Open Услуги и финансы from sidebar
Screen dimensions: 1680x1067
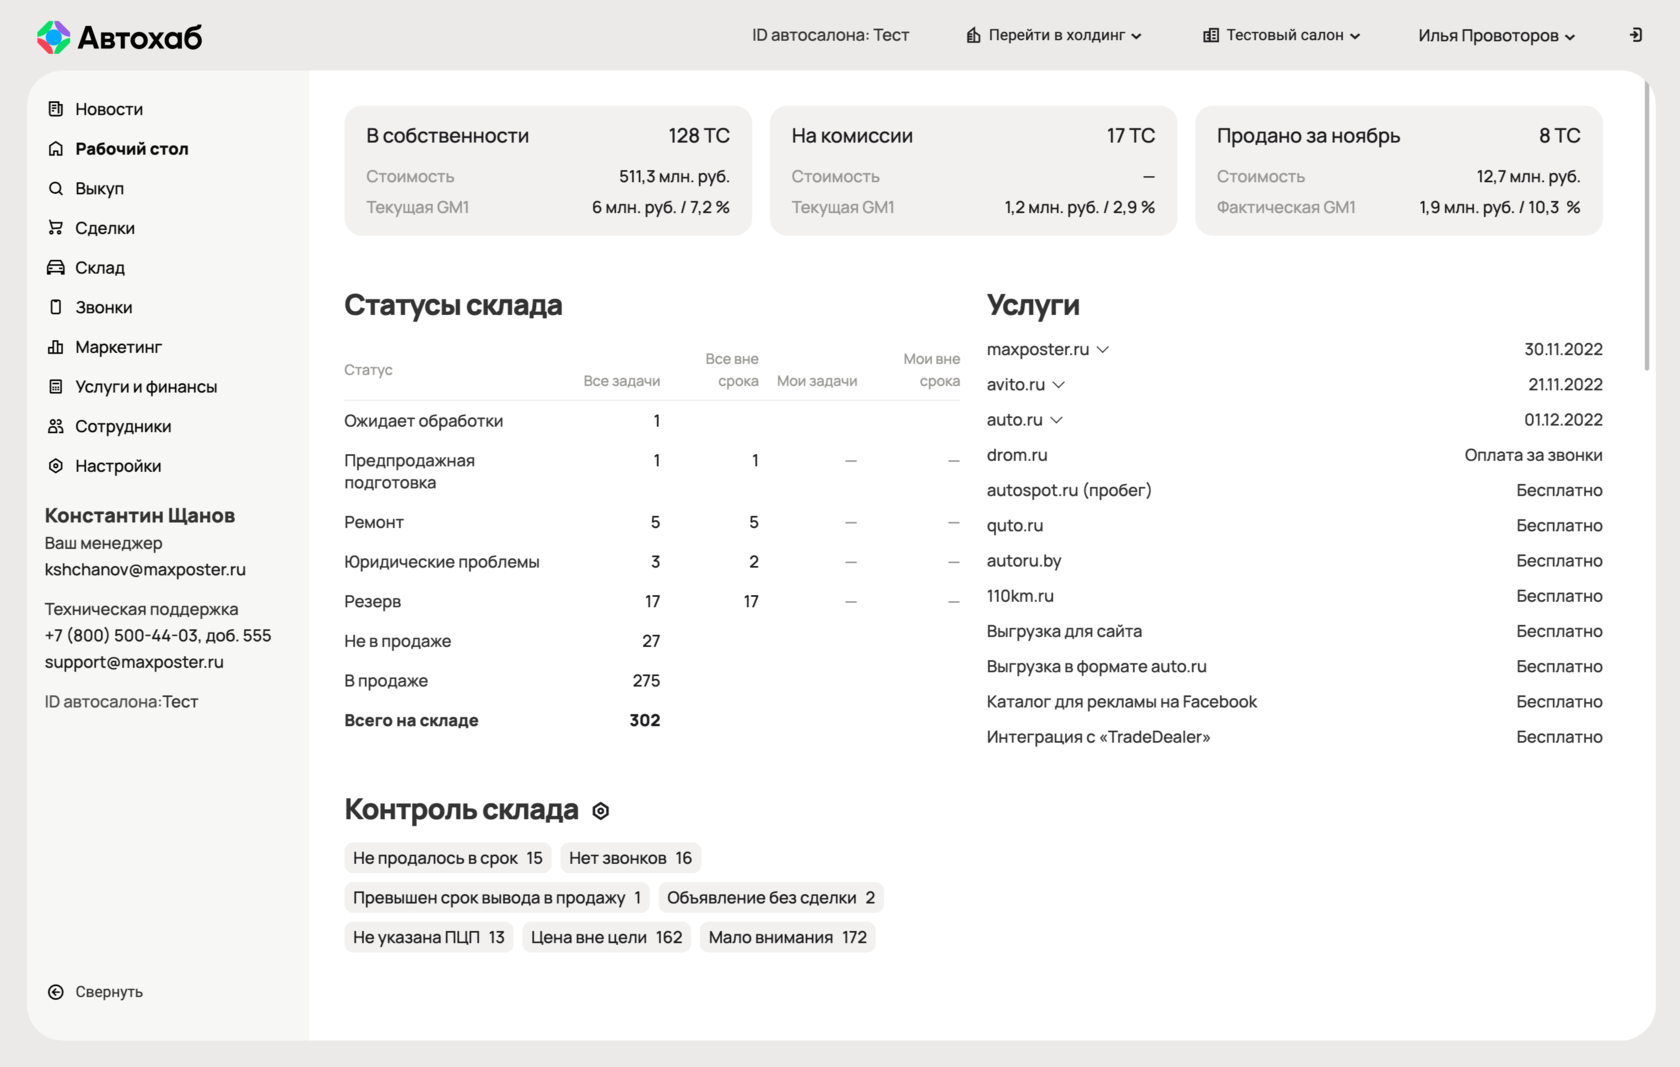pyautogui.click(x=55, y=386)
